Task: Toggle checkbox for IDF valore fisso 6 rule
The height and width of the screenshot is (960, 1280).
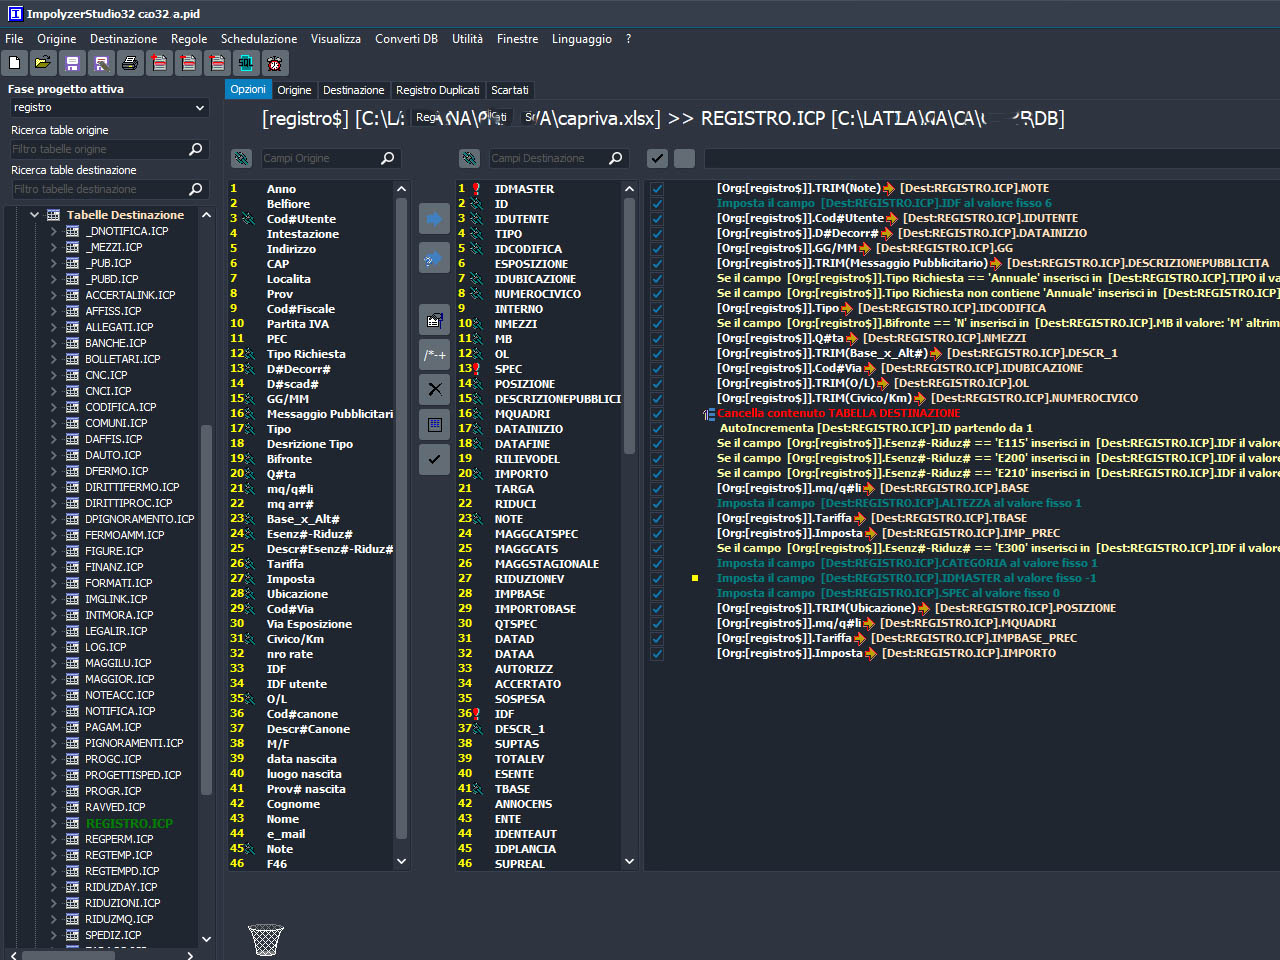Action: click(x=657, y=203)
